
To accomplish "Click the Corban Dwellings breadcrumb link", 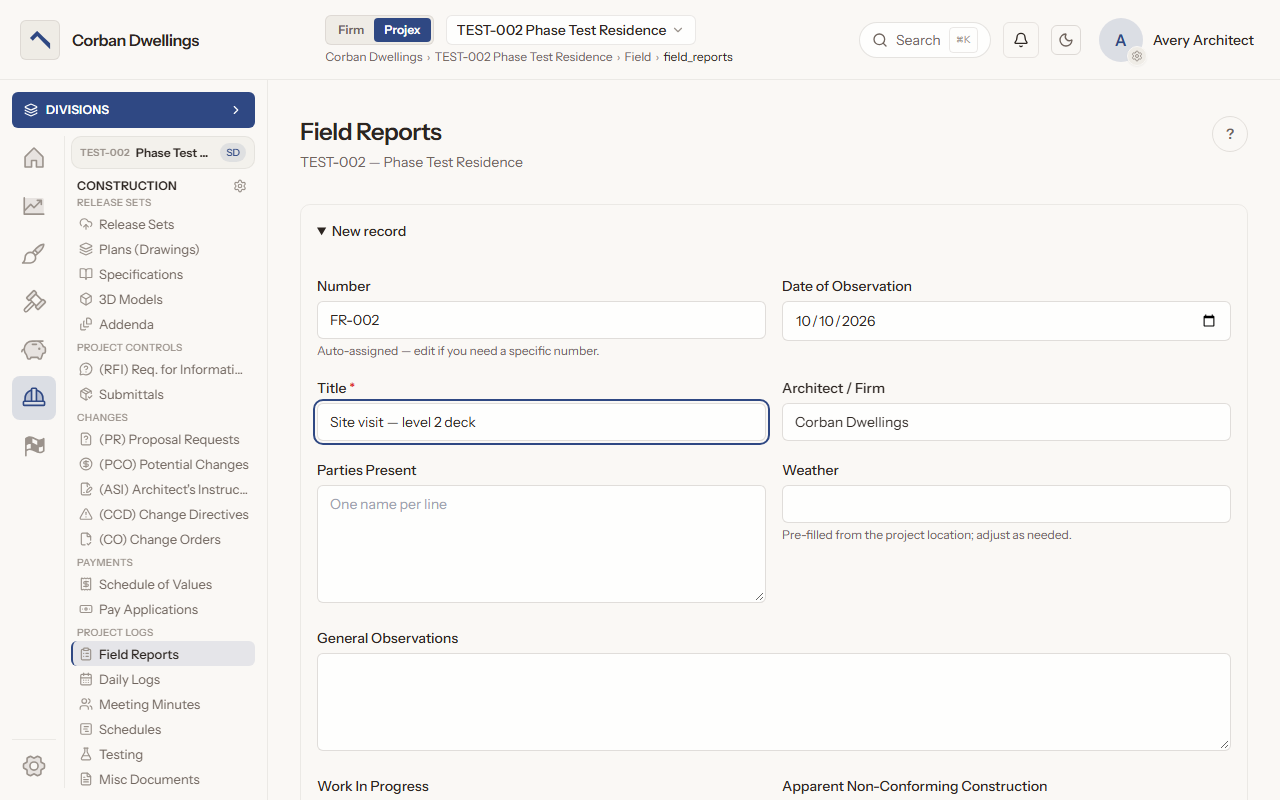I will tap(374, 57).
